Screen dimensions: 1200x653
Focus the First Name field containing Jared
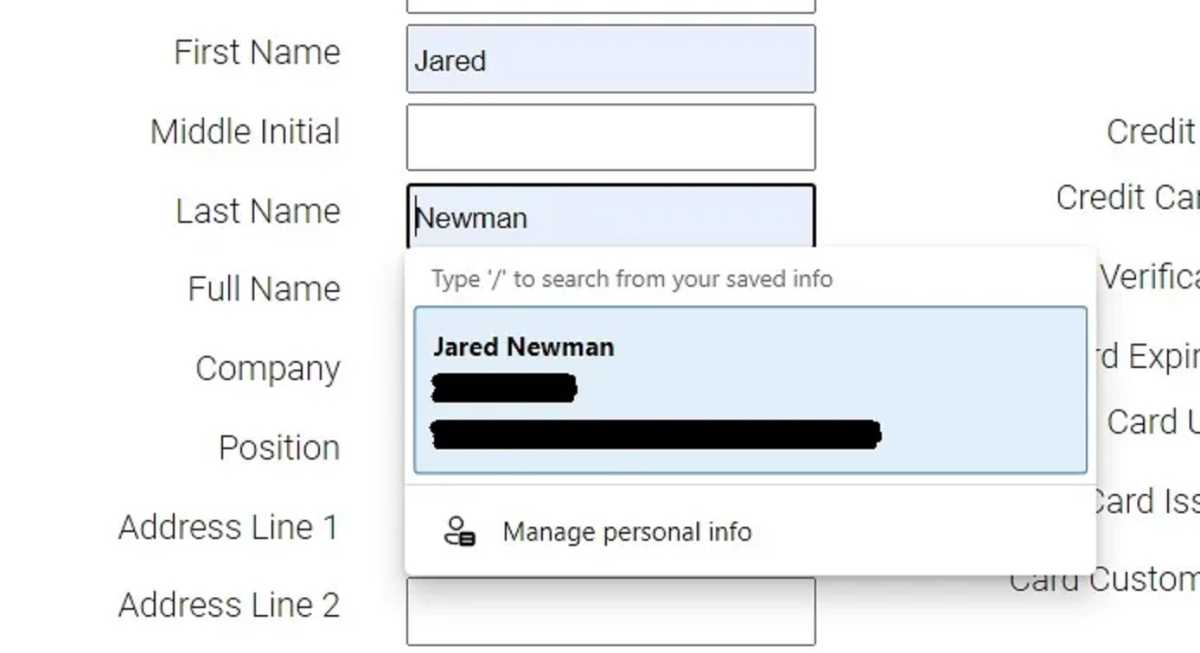click(x=611, y=59)
